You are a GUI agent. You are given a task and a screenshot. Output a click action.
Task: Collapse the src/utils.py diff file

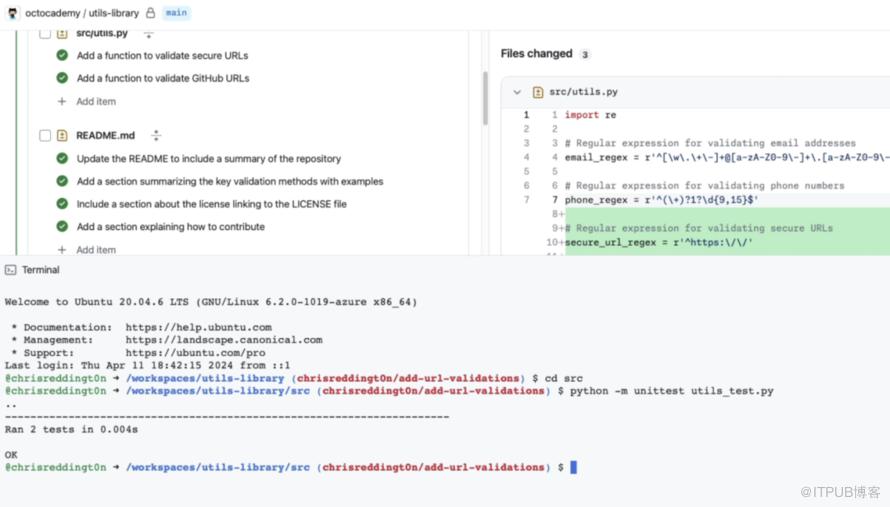pyautogui.click(x=517, y=92)
